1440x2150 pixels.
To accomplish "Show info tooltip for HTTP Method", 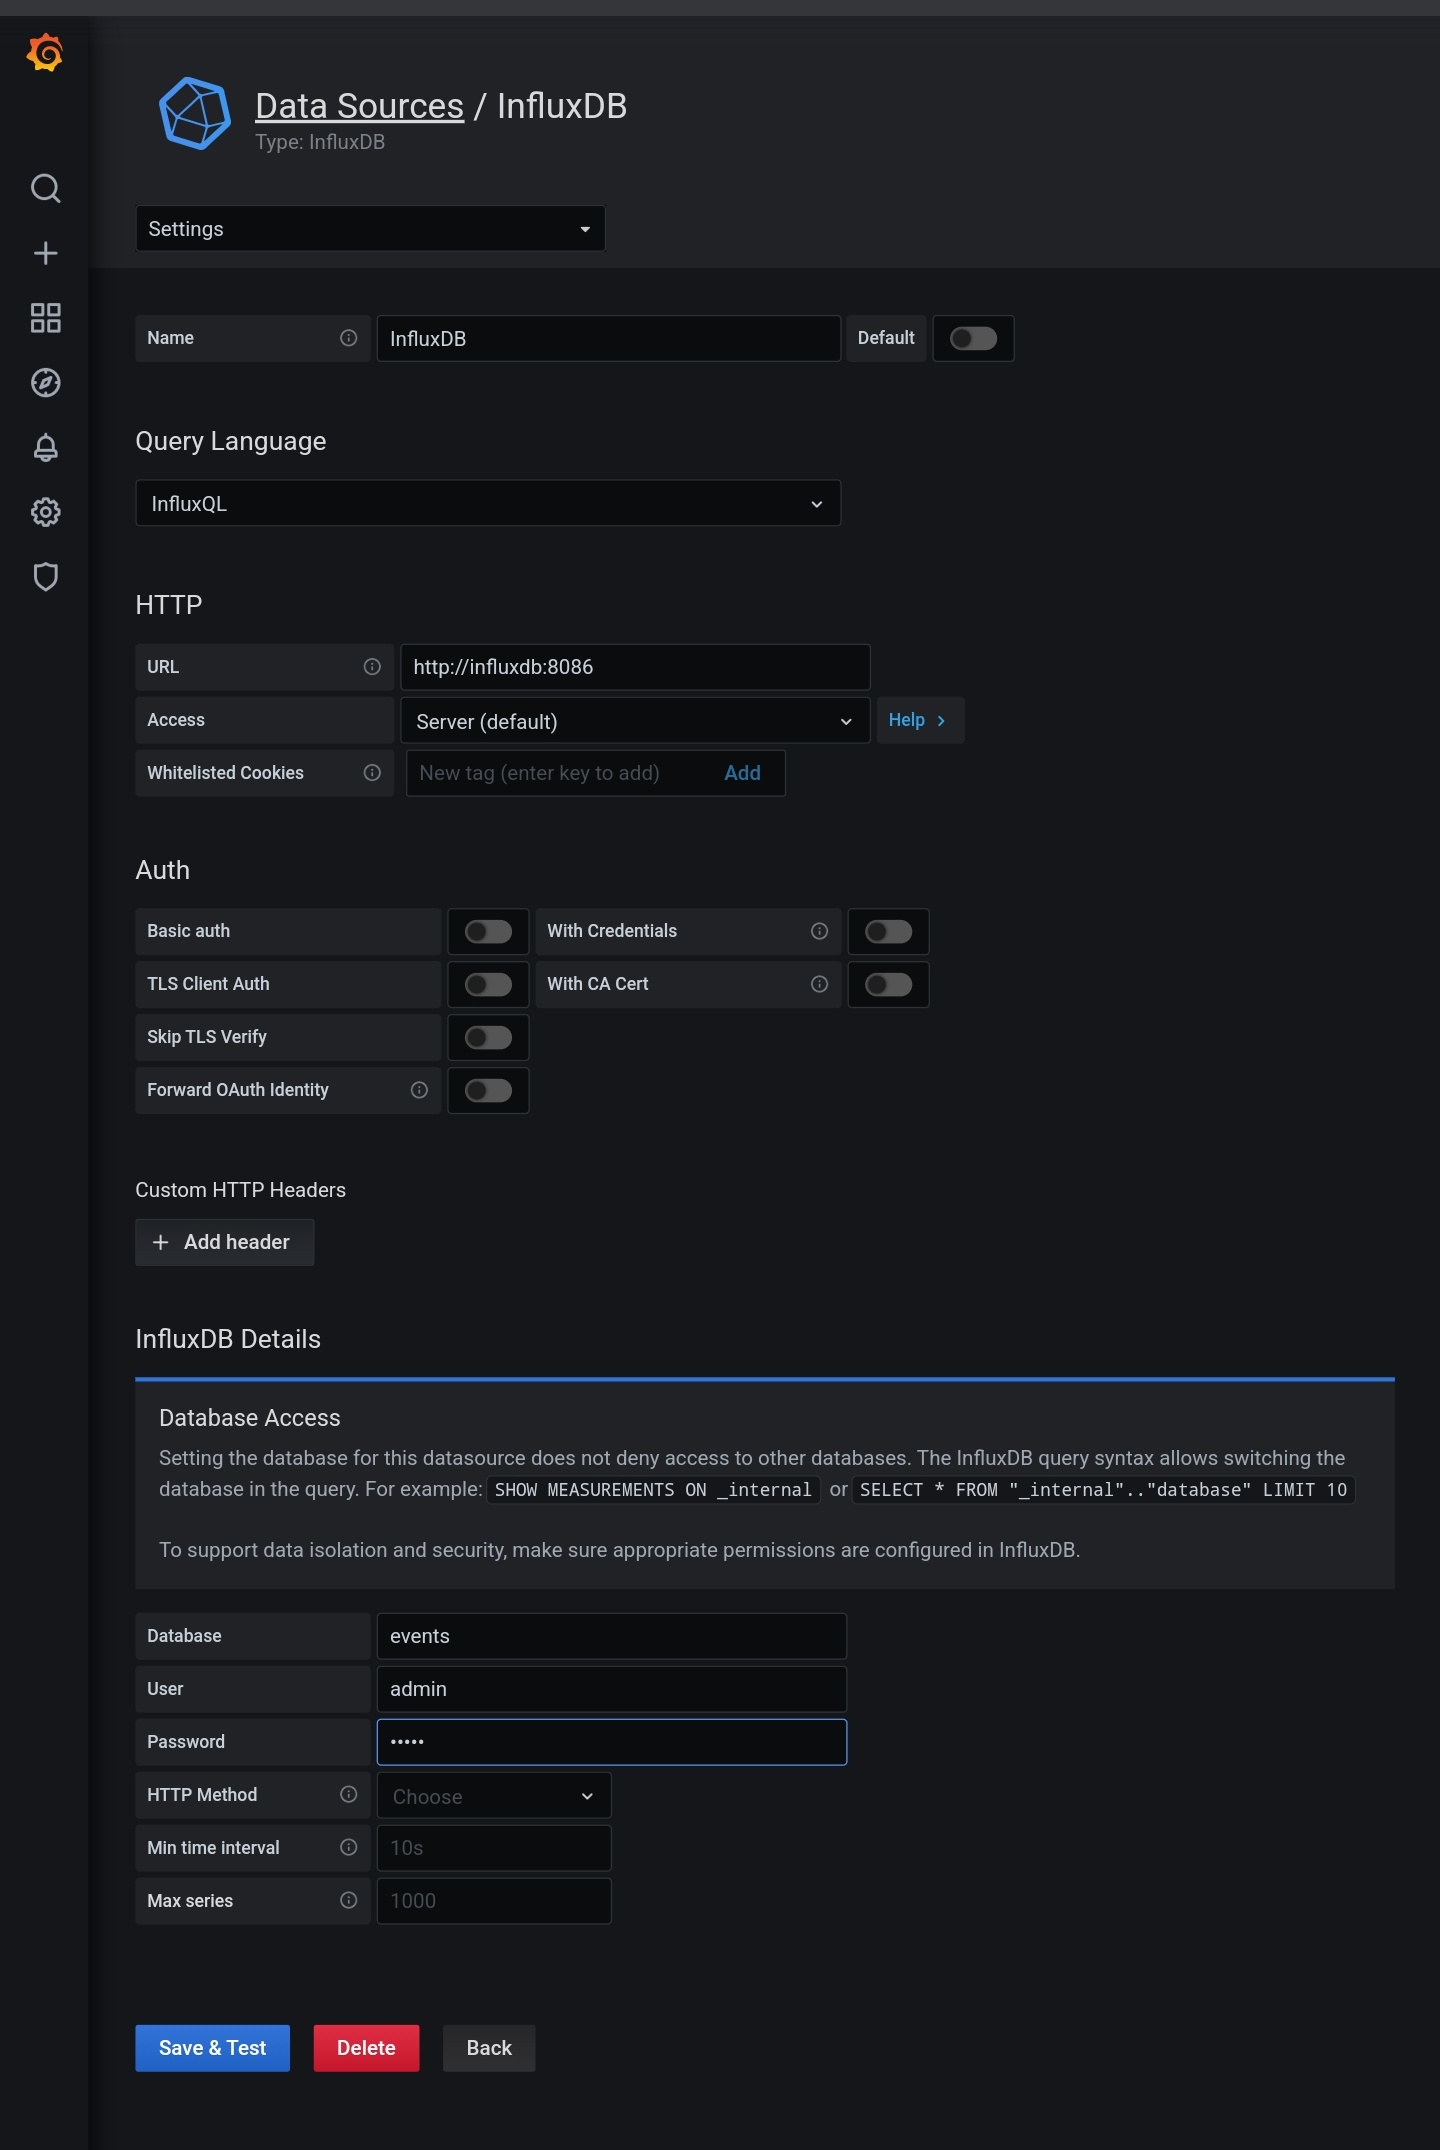I will tap(348, 1795).
